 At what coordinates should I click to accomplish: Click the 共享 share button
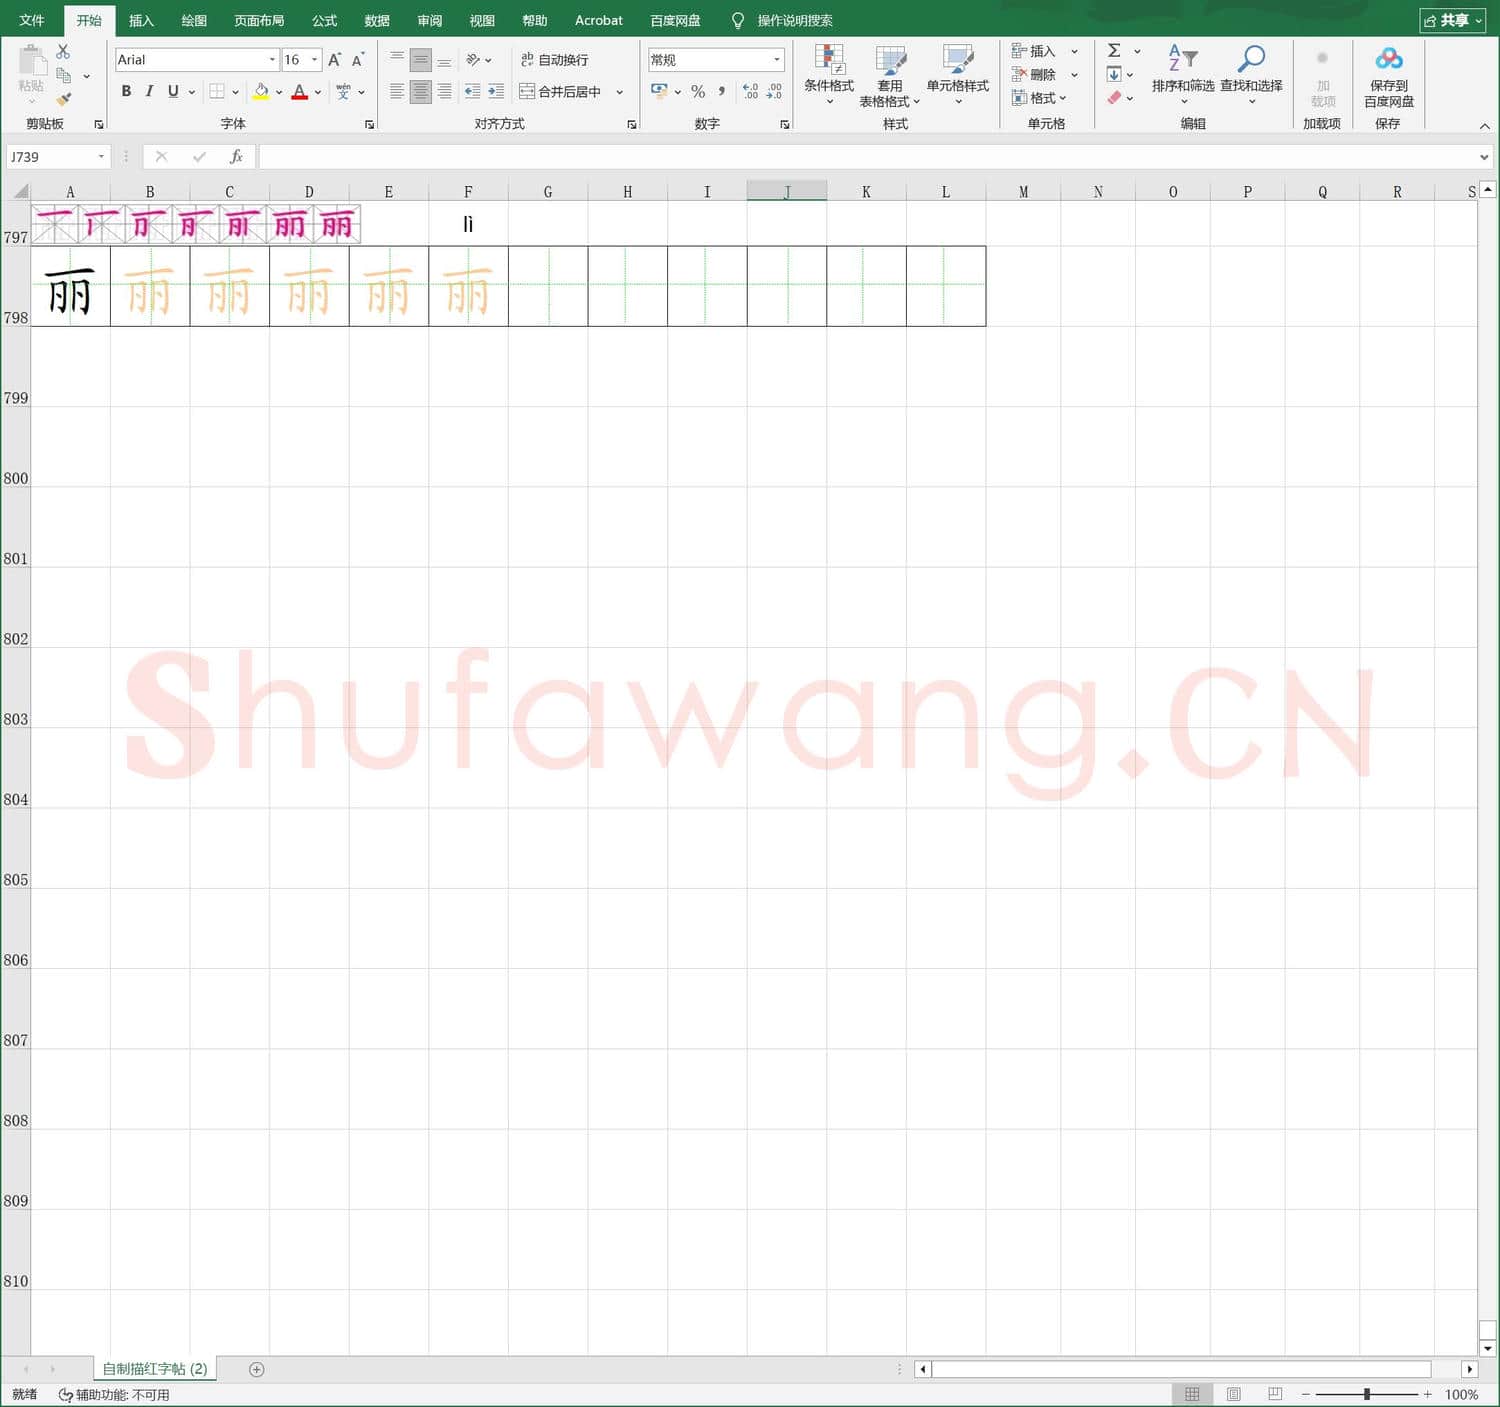pyautogui.click(x=1452, y=20)
